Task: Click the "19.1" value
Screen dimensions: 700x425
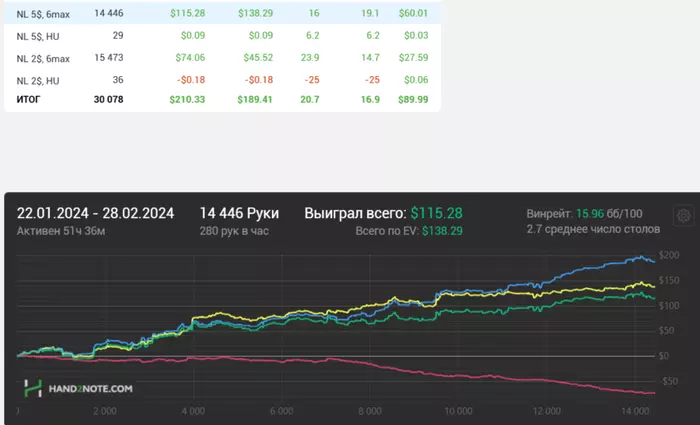Action: point(370,13)
